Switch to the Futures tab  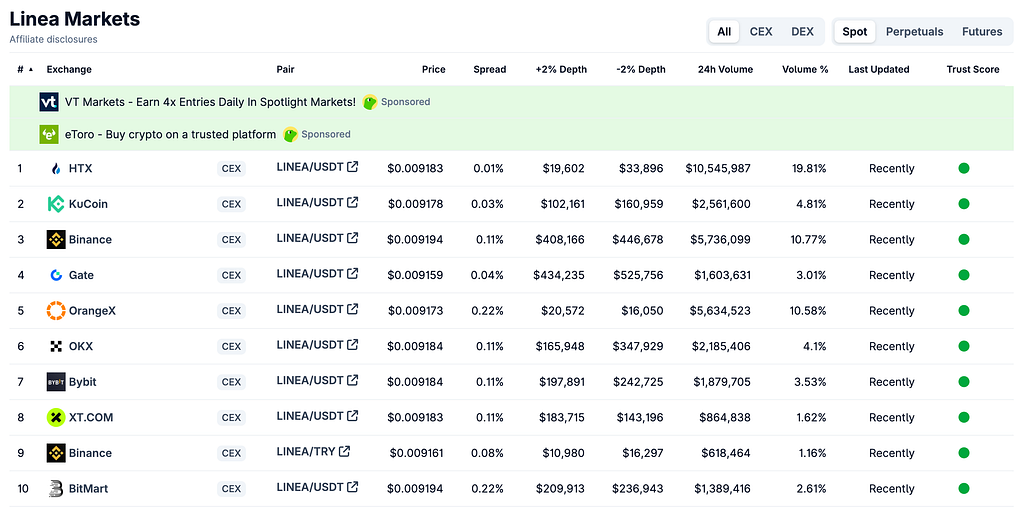[982, 31]
